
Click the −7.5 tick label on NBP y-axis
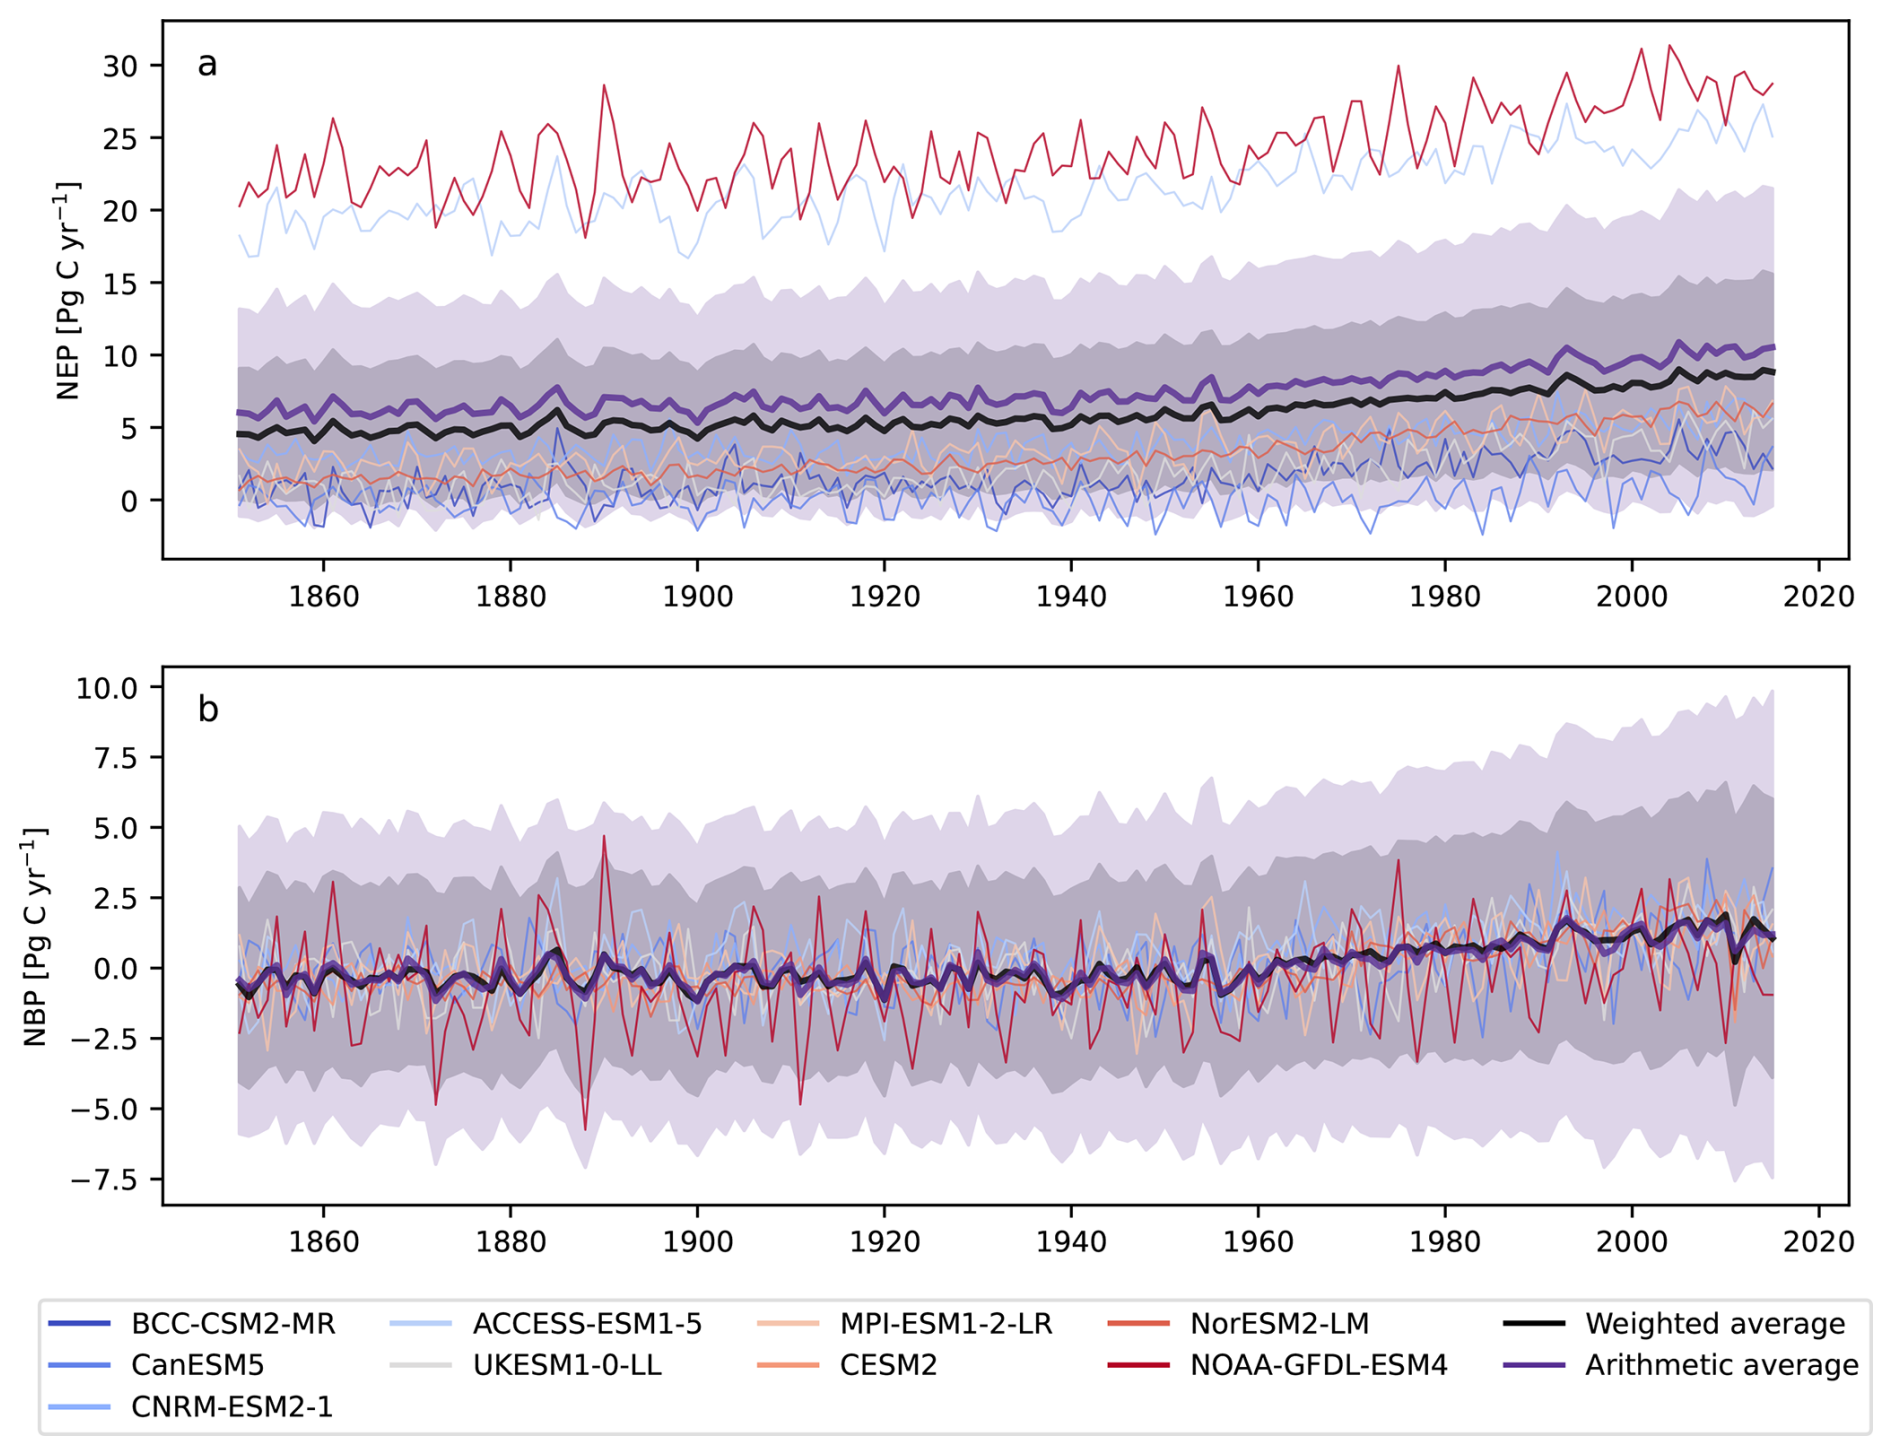point(103,1180)
